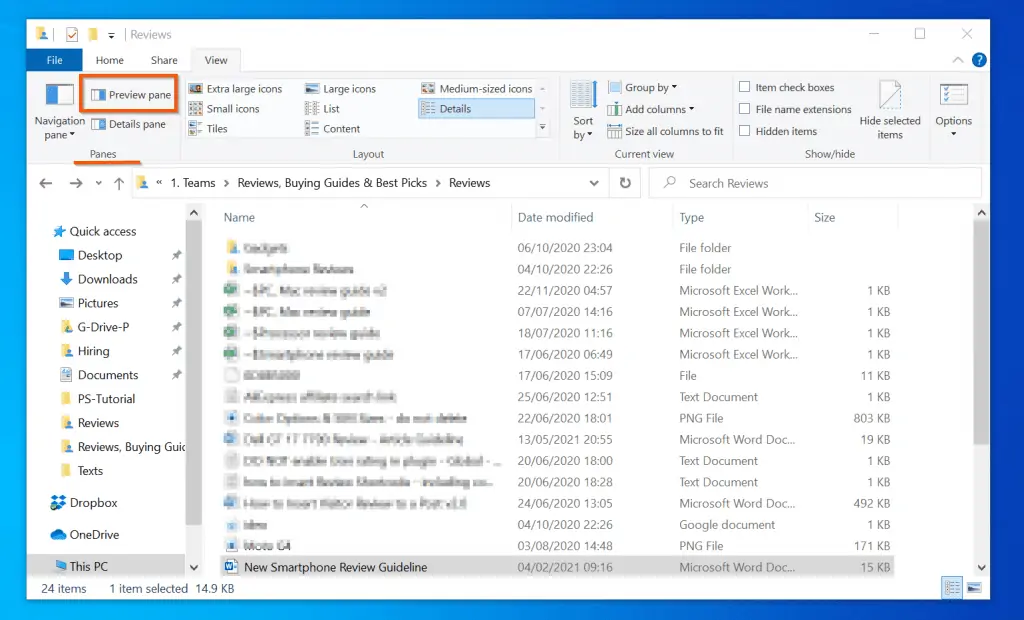Go up one folder level
Screen dimensions: 1024x620
click(119, 184)
